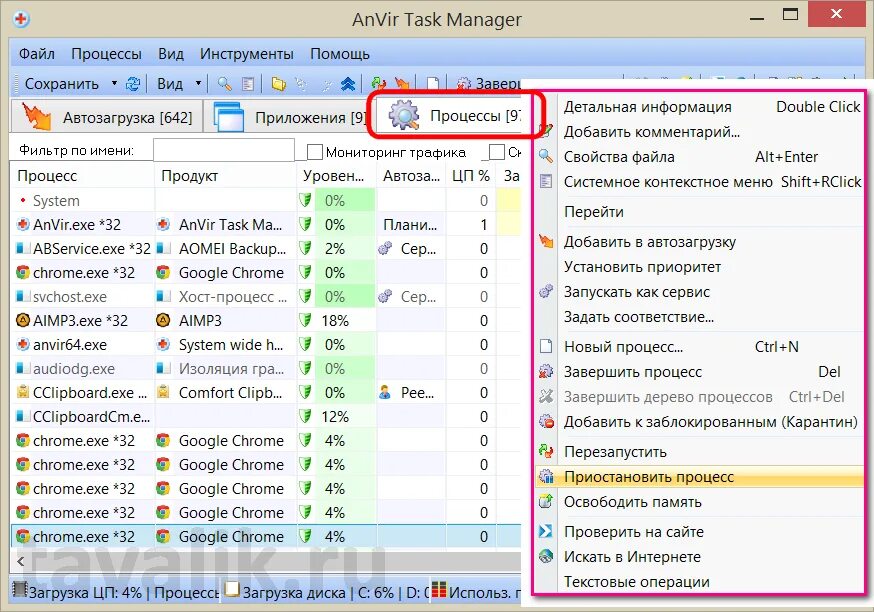Click the memory usage icon in status bar
Viewport: 874px width, 612px height.
tap(439, 590)
